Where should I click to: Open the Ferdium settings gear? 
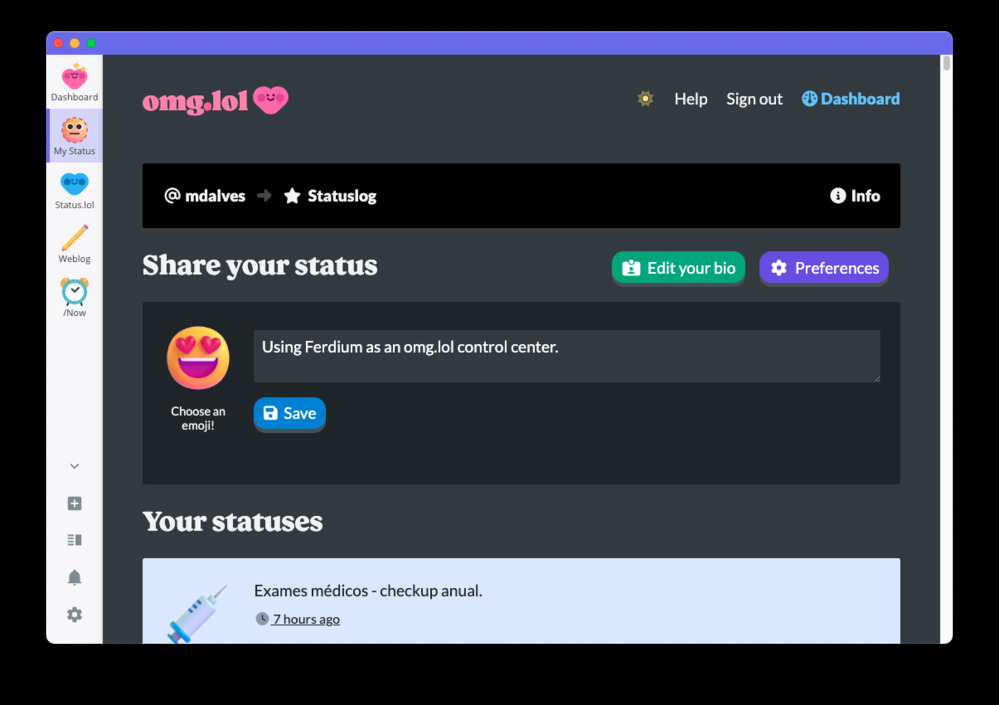pyautogui.click(x=74, y=615)
